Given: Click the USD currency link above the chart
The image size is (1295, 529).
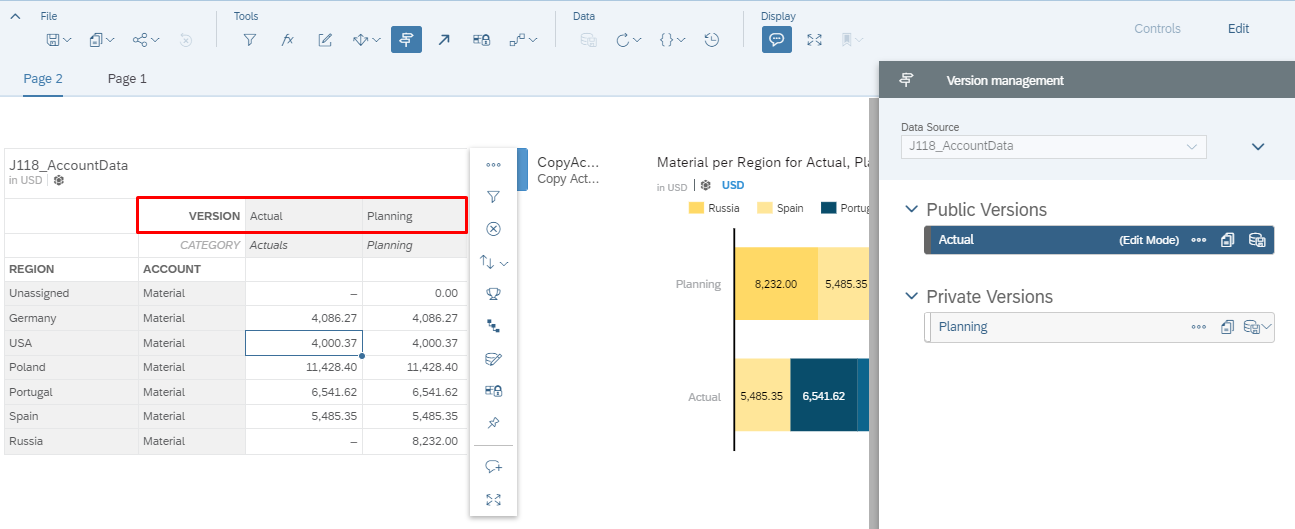Looking at the screenshot, I should coord(733,186).
